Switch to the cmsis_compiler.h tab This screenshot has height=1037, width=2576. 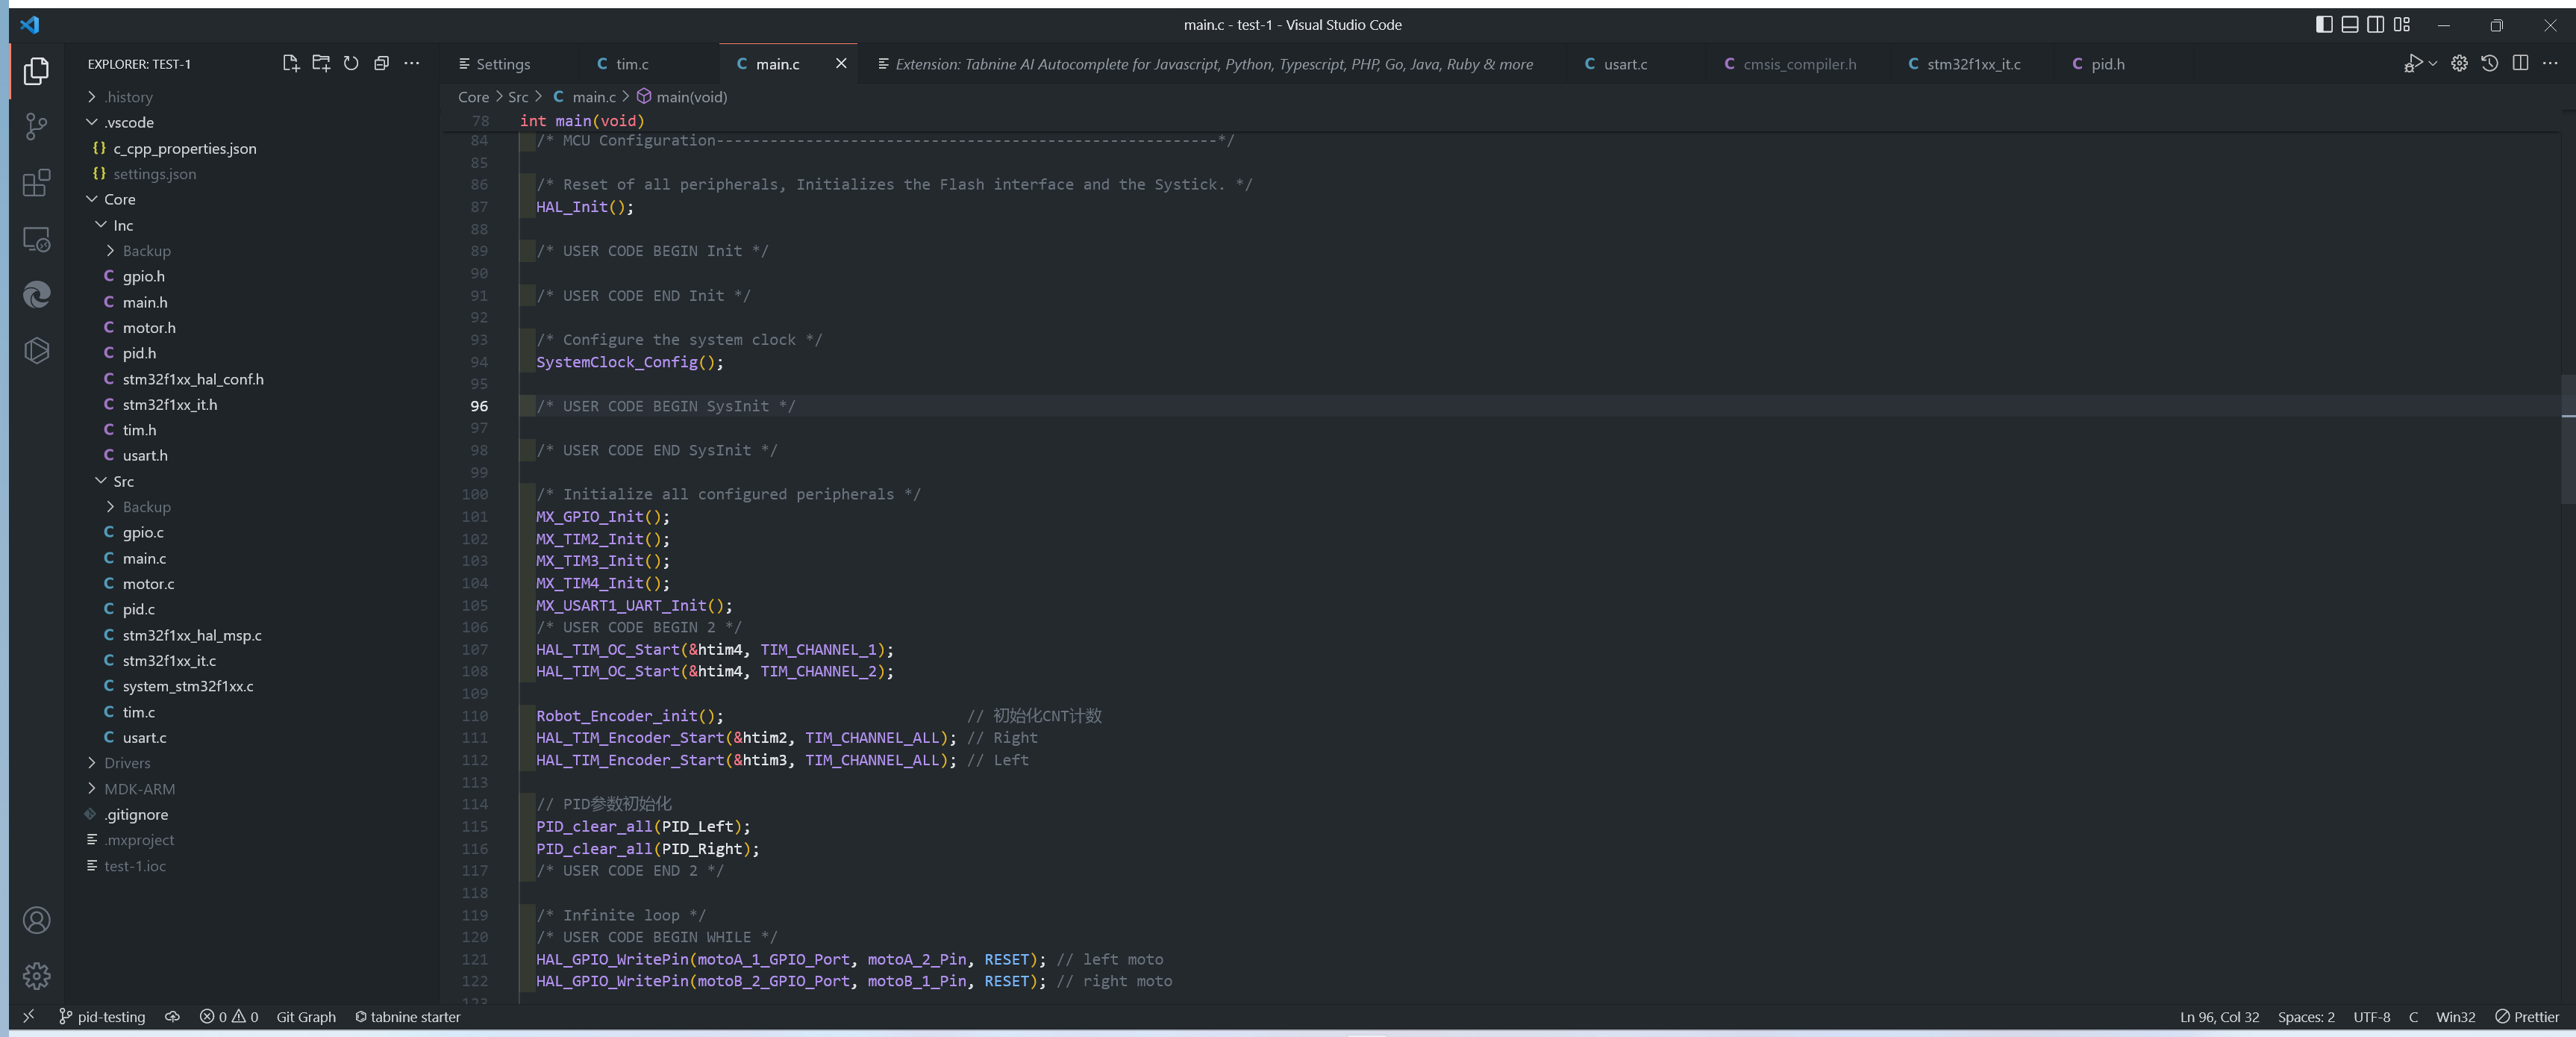point(1799,64)
